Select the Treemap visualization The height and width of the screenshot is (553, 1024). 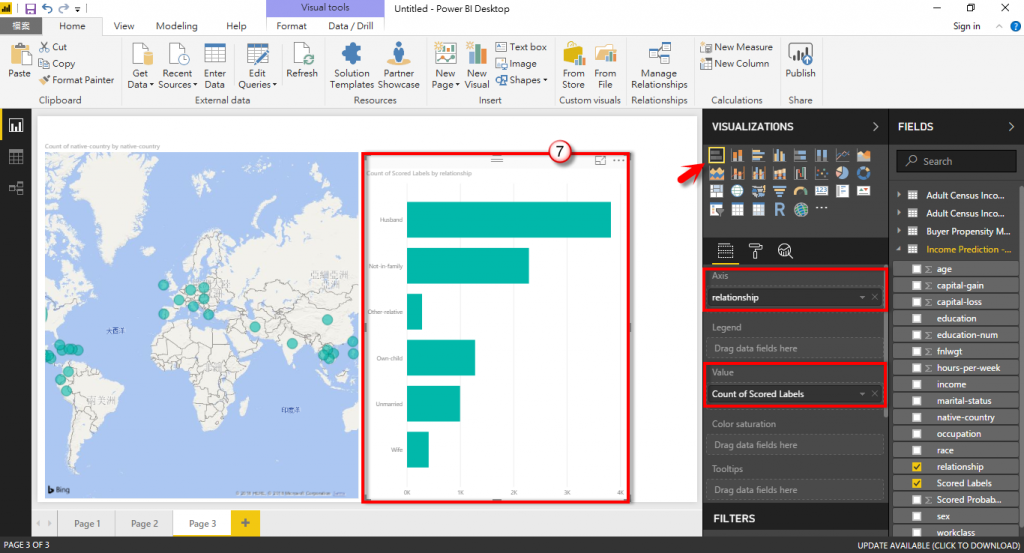click(716, 191)
